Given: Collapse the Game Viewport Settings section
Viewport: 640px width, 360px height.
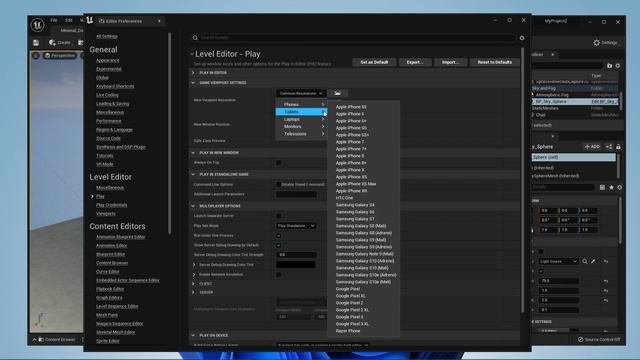Looking at the screenshot, I should point(193,83).
